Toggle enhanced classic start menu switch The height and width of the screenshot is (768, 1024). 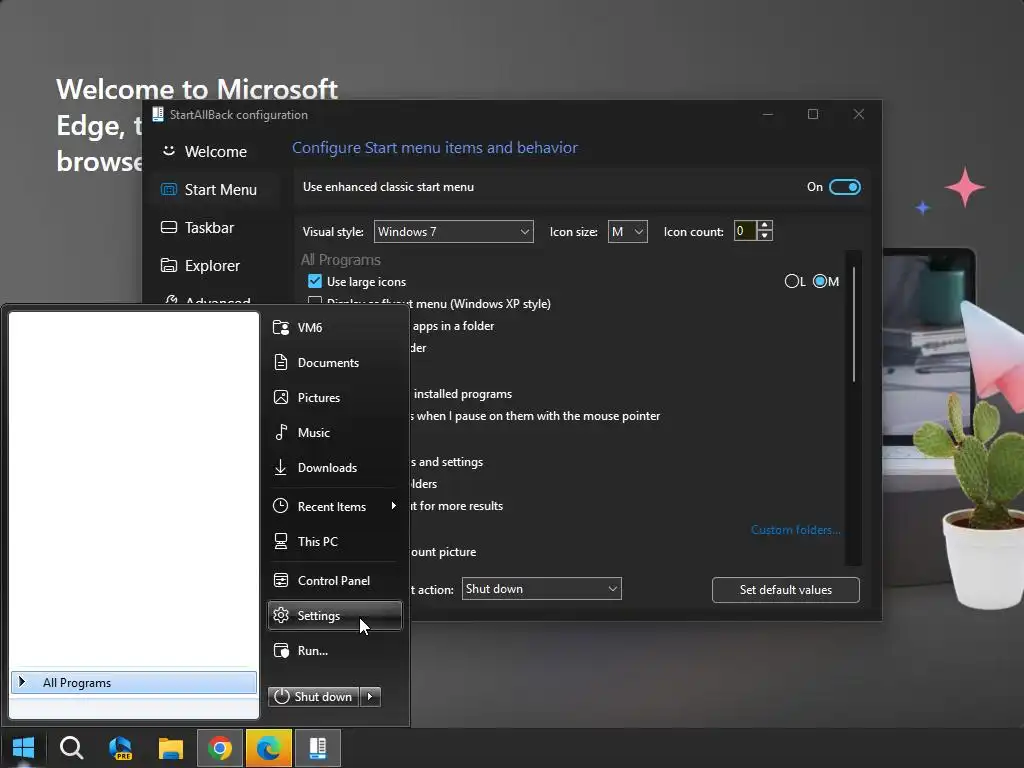[844, 187]
